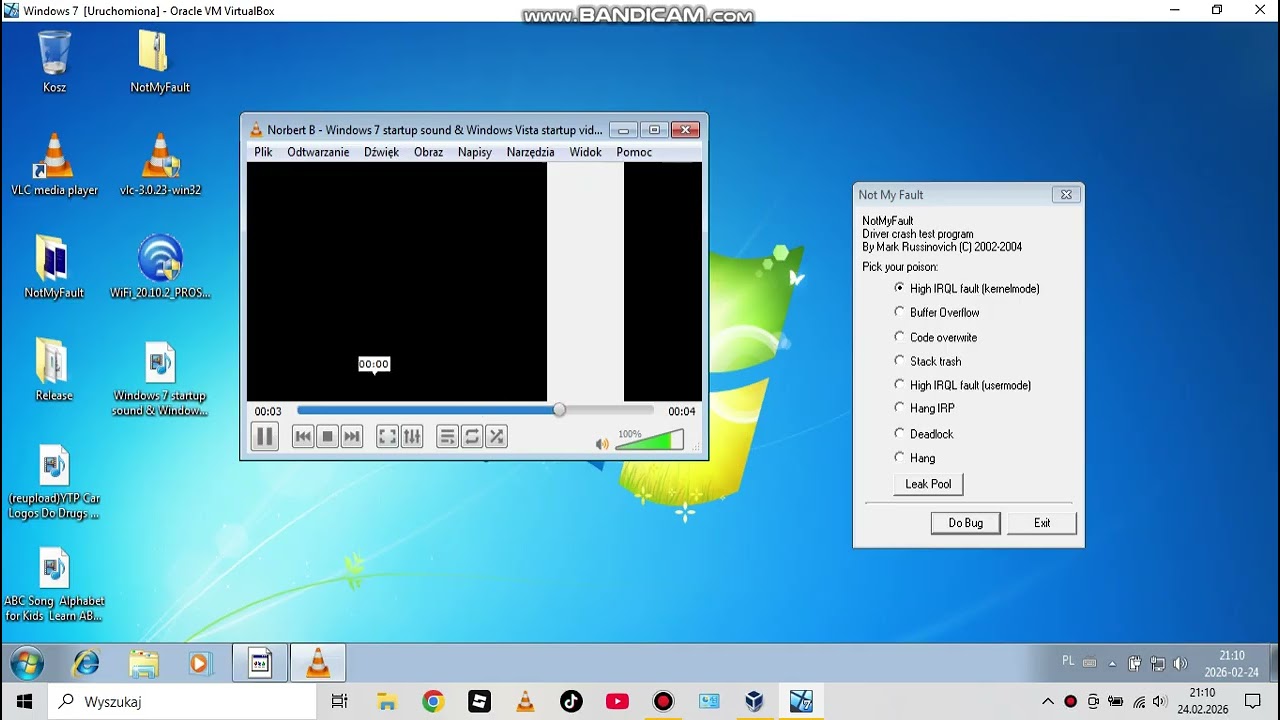Jump to previous track in VLC
This screenshot has height=720, width=1280.
click(303, 436)
